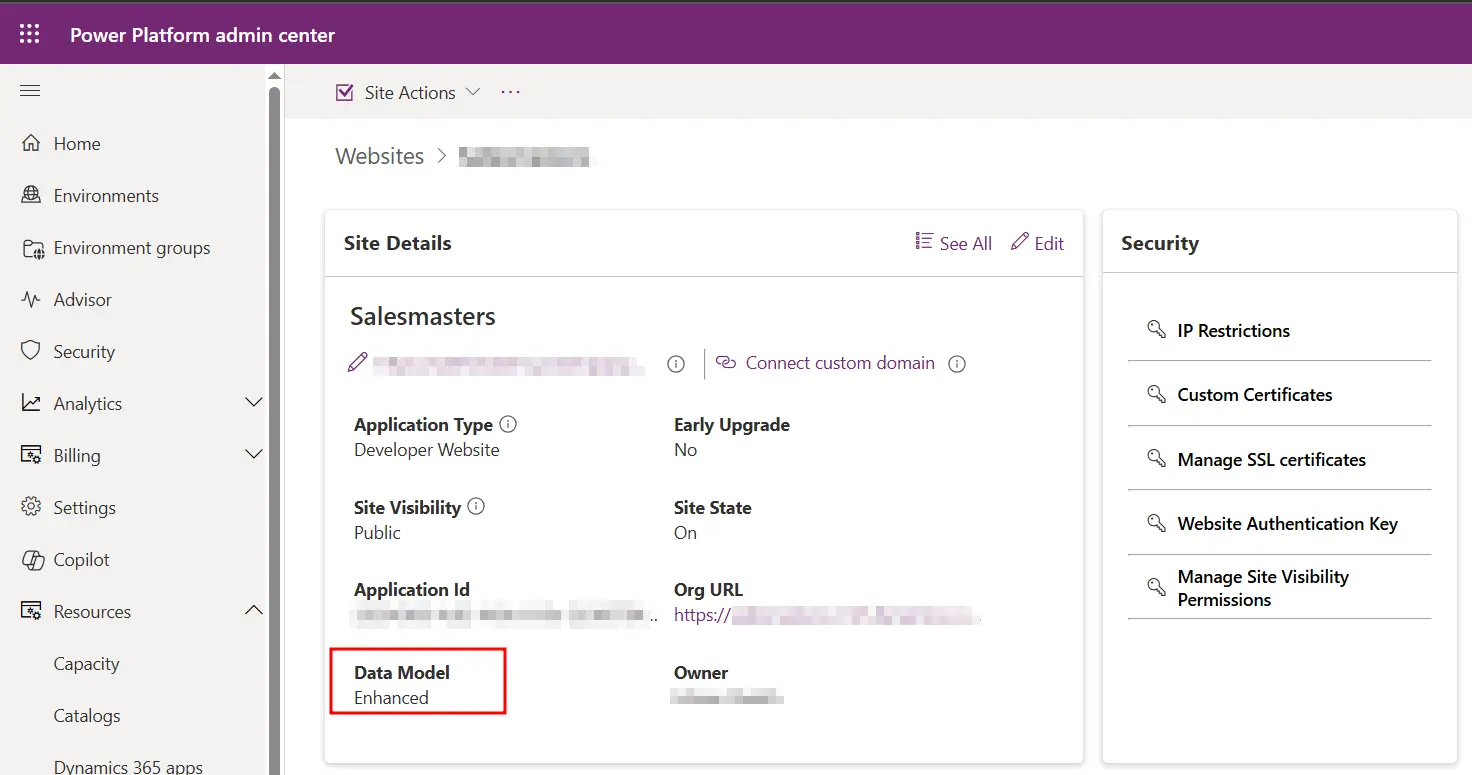
Task: Click the Manage Site Visibility Permissions key icon
Action: click(x=1157, y=587)
